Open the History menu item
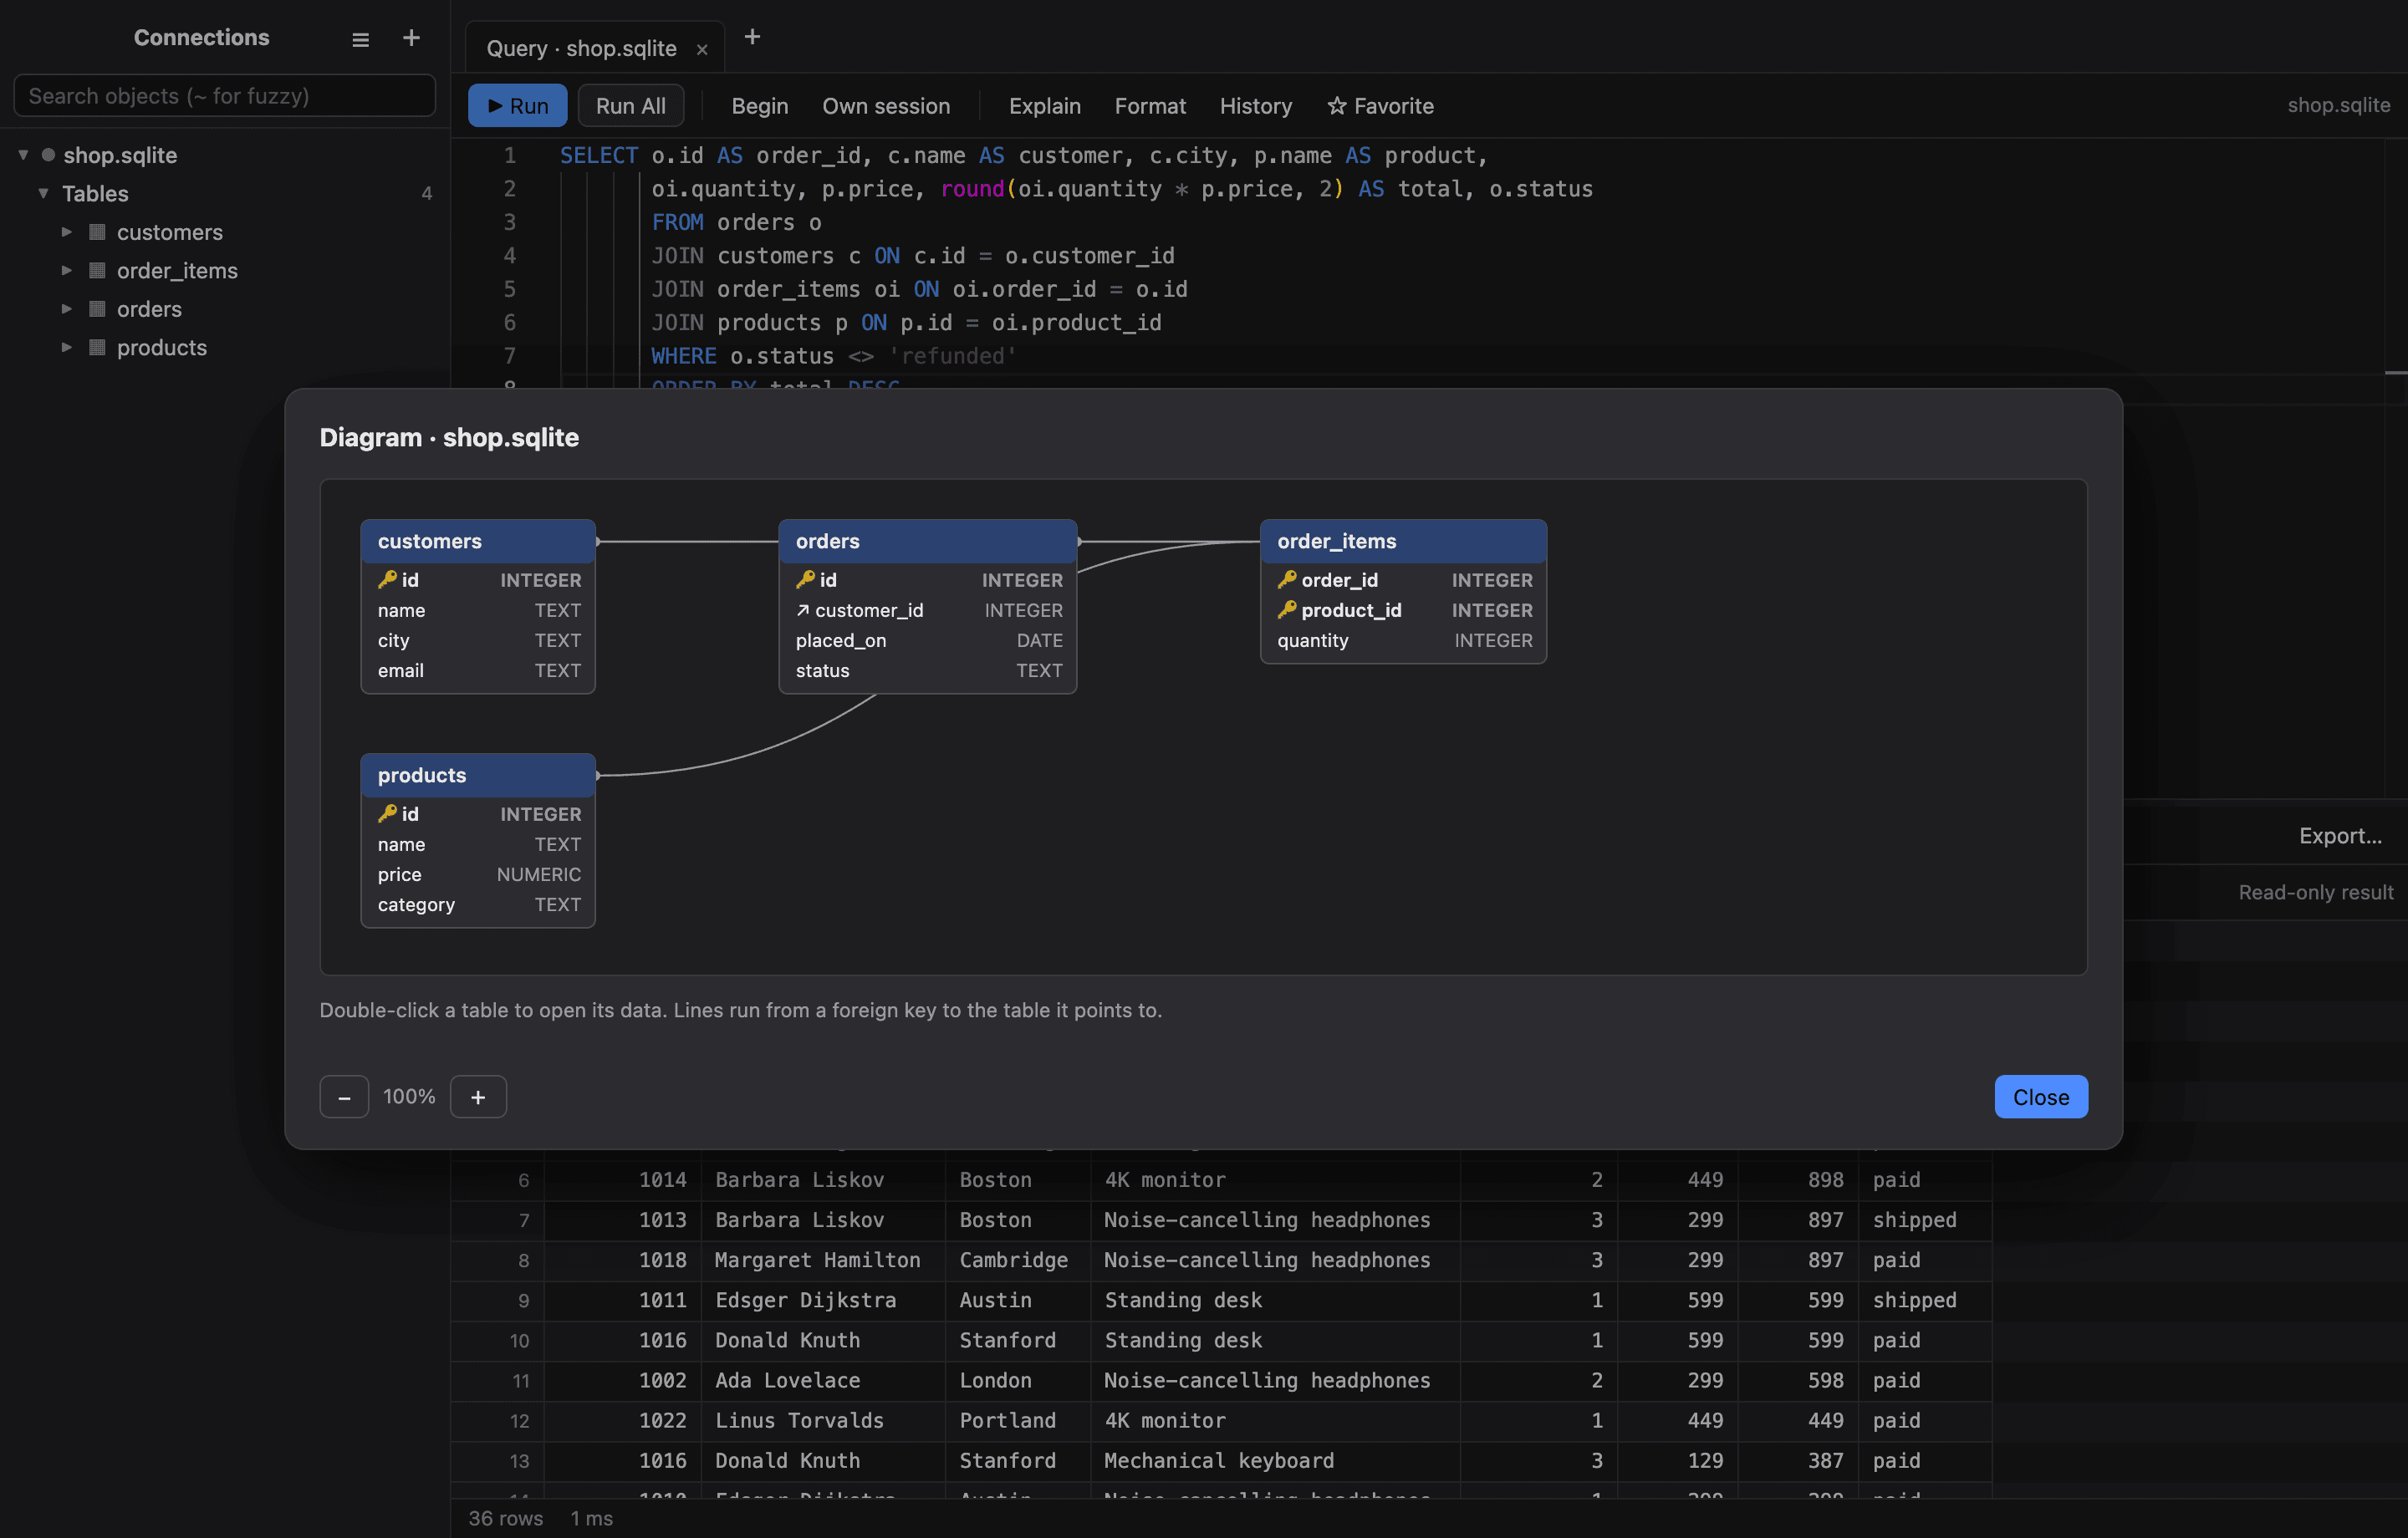The image size is (2408, 1538). tap(1255, 106)
